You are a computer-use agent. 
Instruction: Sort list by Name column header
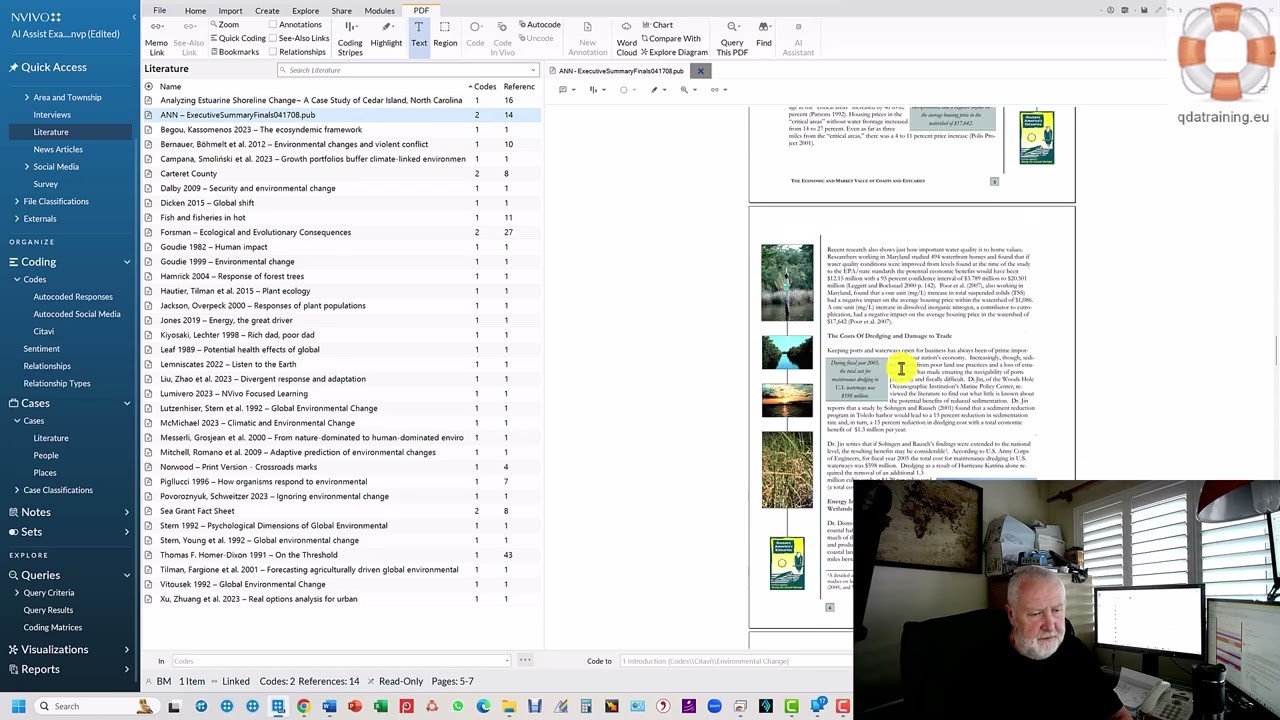171,86
